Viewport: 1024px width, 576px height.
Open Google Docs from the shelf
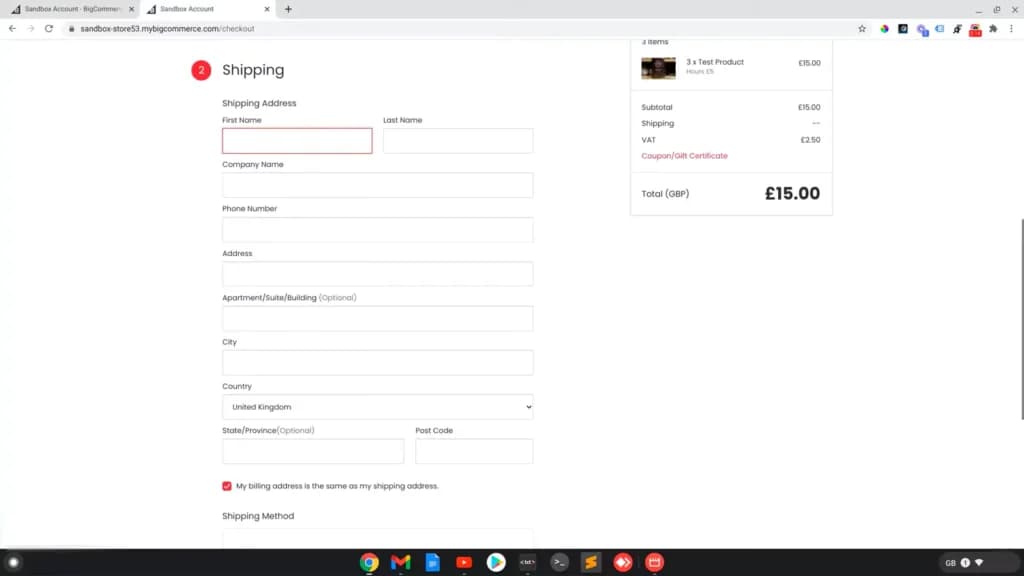(432, 562)
